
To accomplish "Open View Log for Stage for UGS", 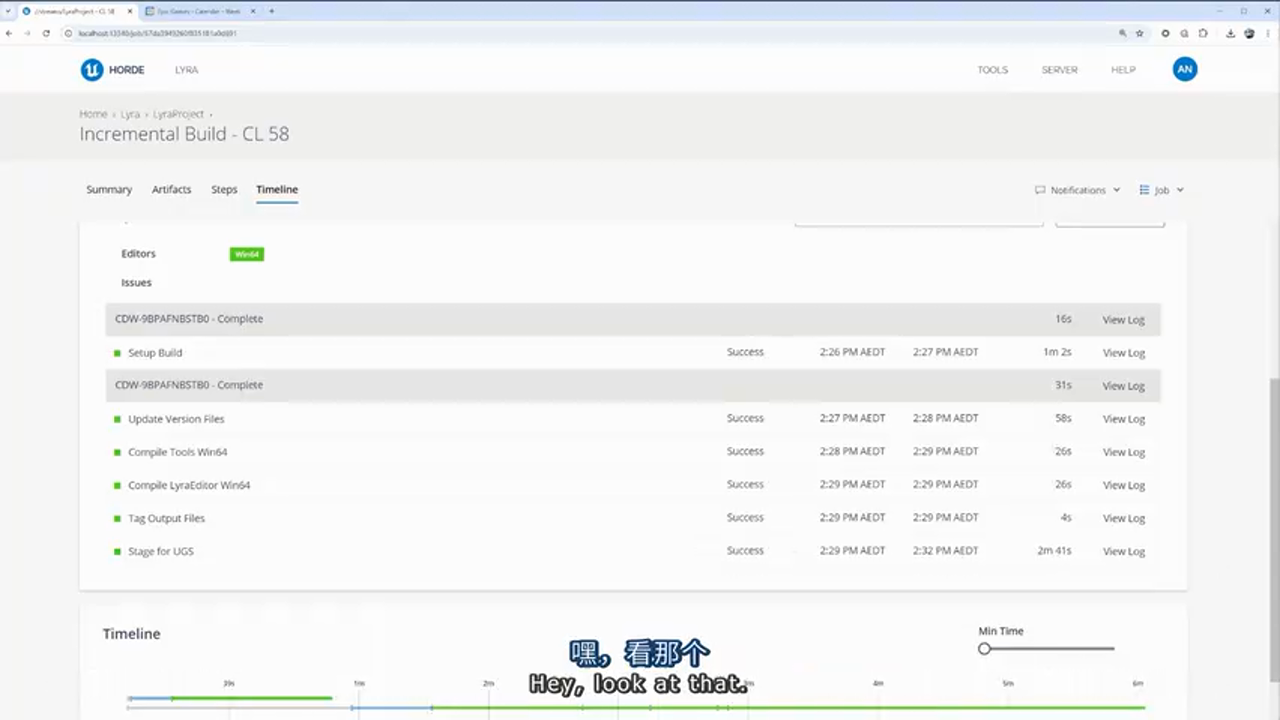I will (x=1123, y=552).
